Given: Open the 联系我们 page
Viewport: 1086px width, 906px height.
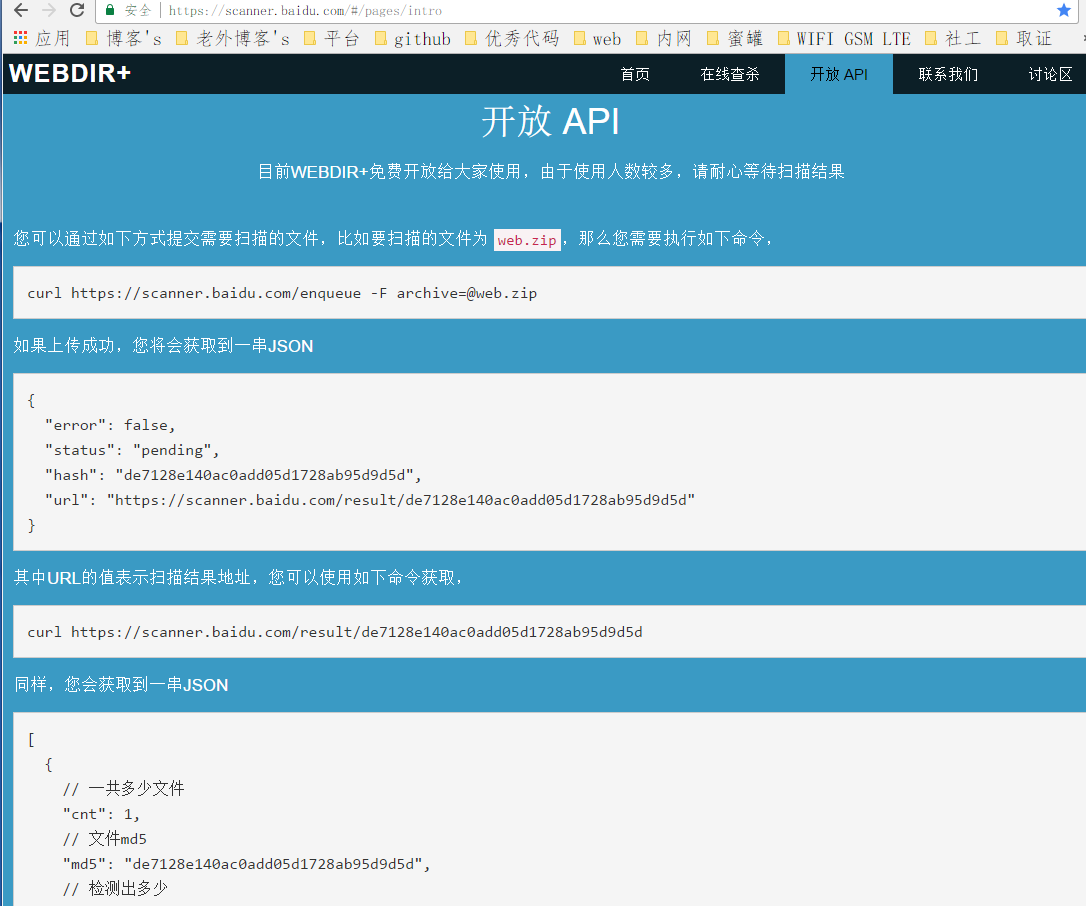Looking at the screenshot, I should pos(948,74).
